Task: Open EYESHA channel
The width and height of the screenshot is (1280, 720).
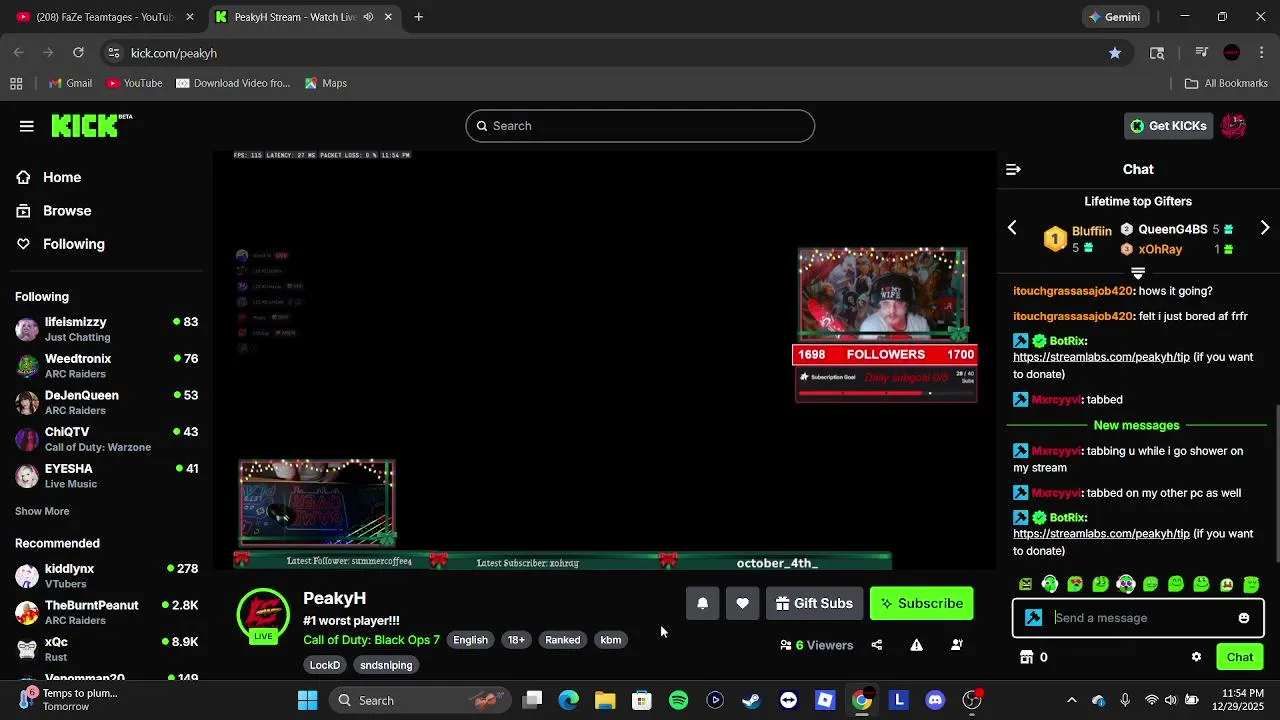Action: (x=106, y=476)
